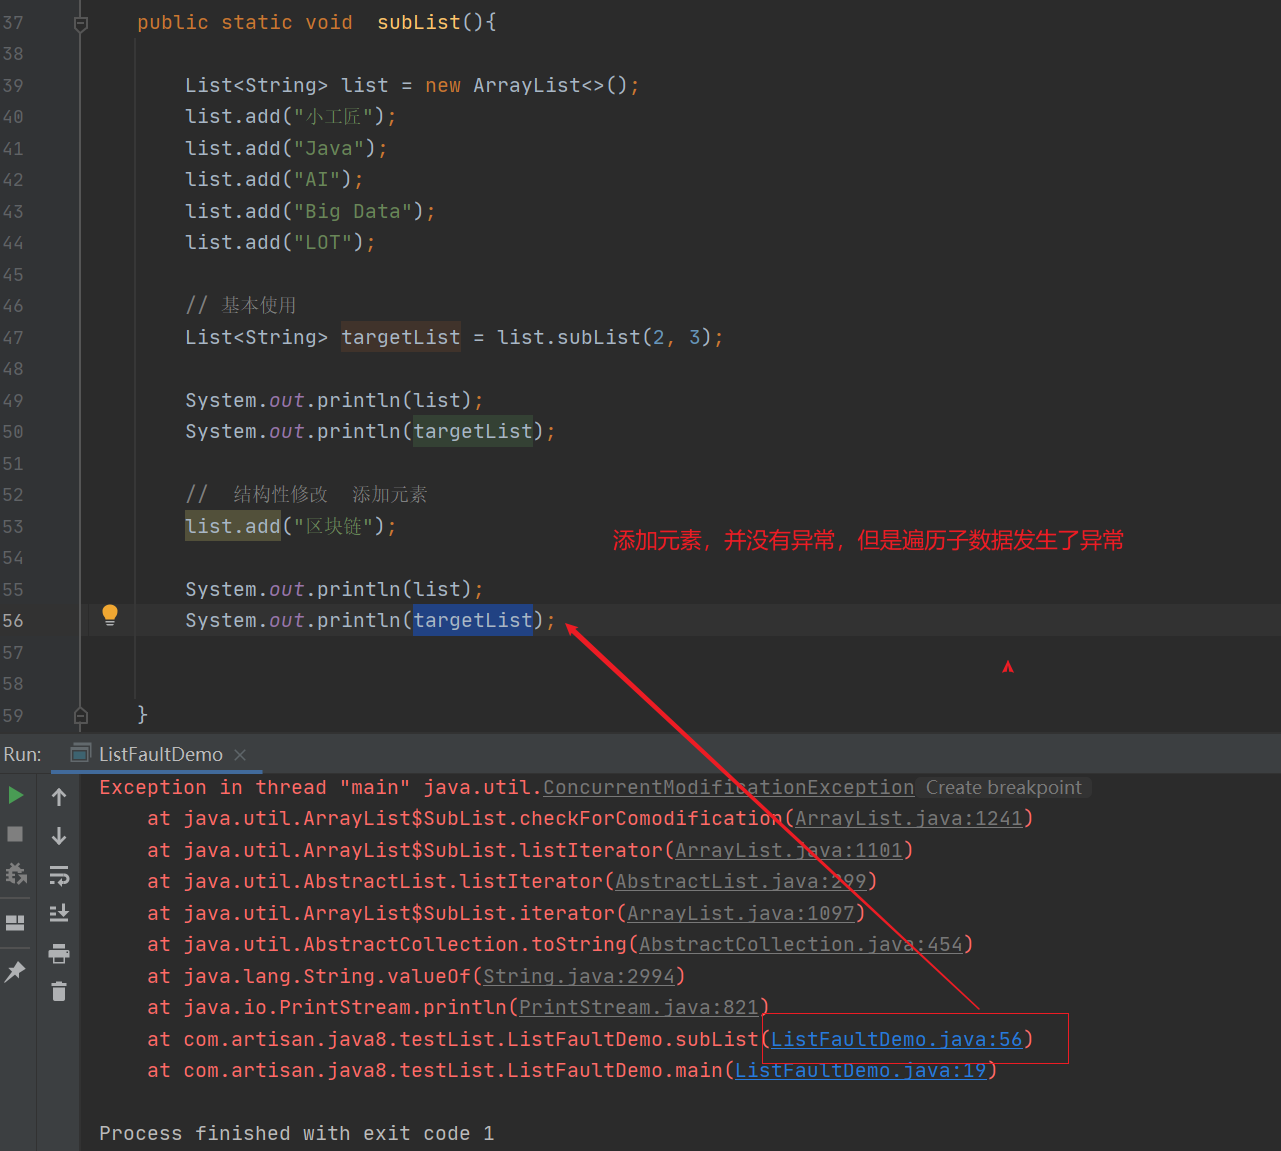Click Create breakpoint in console

1004,787
